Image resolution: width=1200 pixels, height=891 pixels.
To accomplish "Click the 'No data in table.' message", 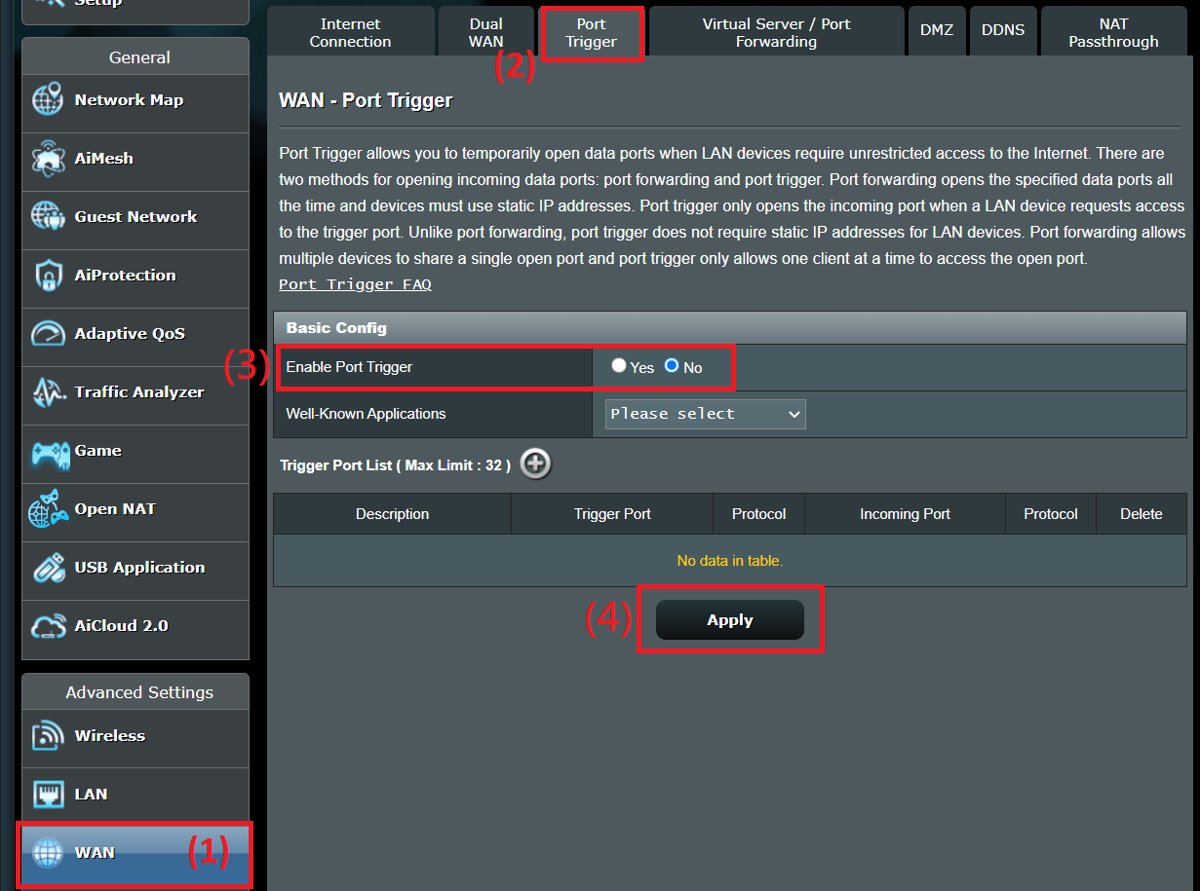I will pyautogui.click(x=730, y=561).
